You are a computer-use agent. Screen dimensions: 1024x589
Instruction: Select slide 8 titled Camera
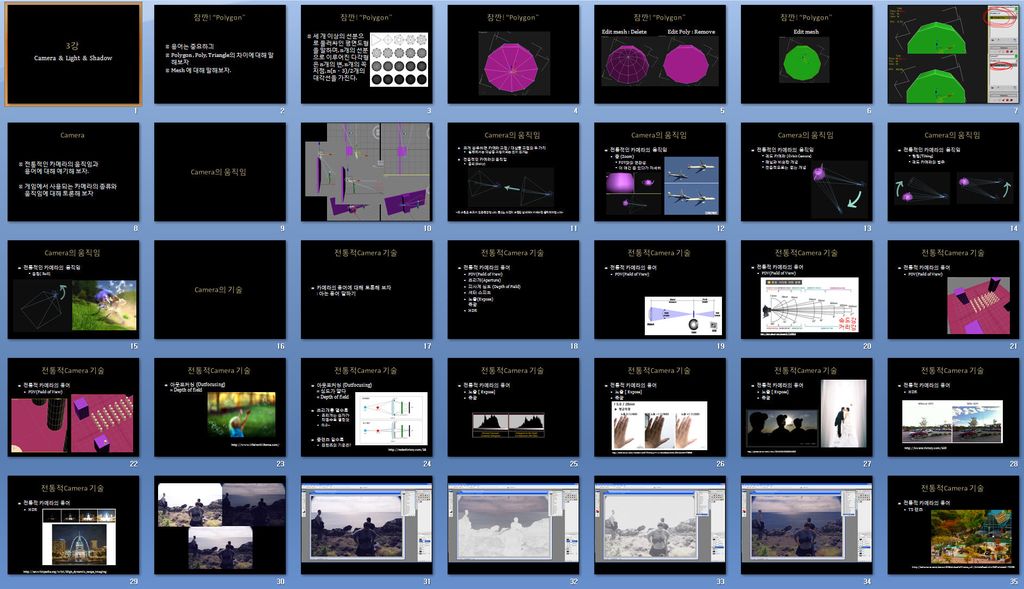click(x=73, y=172)
